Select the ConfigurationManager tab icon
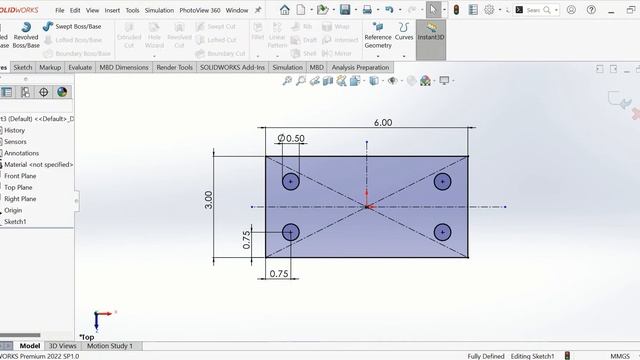640x360 pixels. 25,92
